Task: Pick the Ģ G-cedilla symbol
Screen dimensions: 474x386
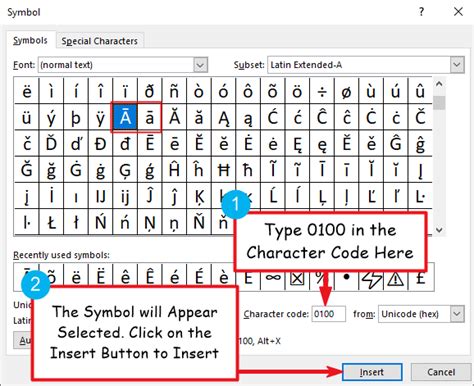Action: [x=125, y=170]
